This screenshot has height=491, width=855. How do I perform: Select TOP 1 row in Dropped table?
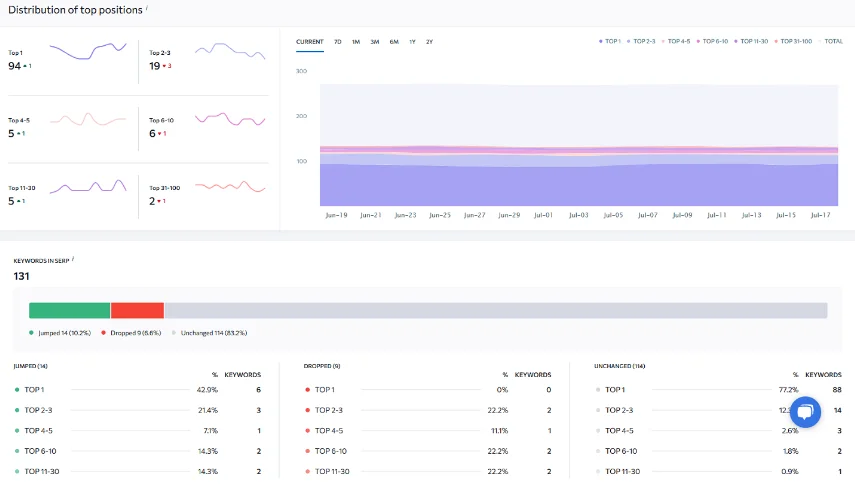[428, 390]
